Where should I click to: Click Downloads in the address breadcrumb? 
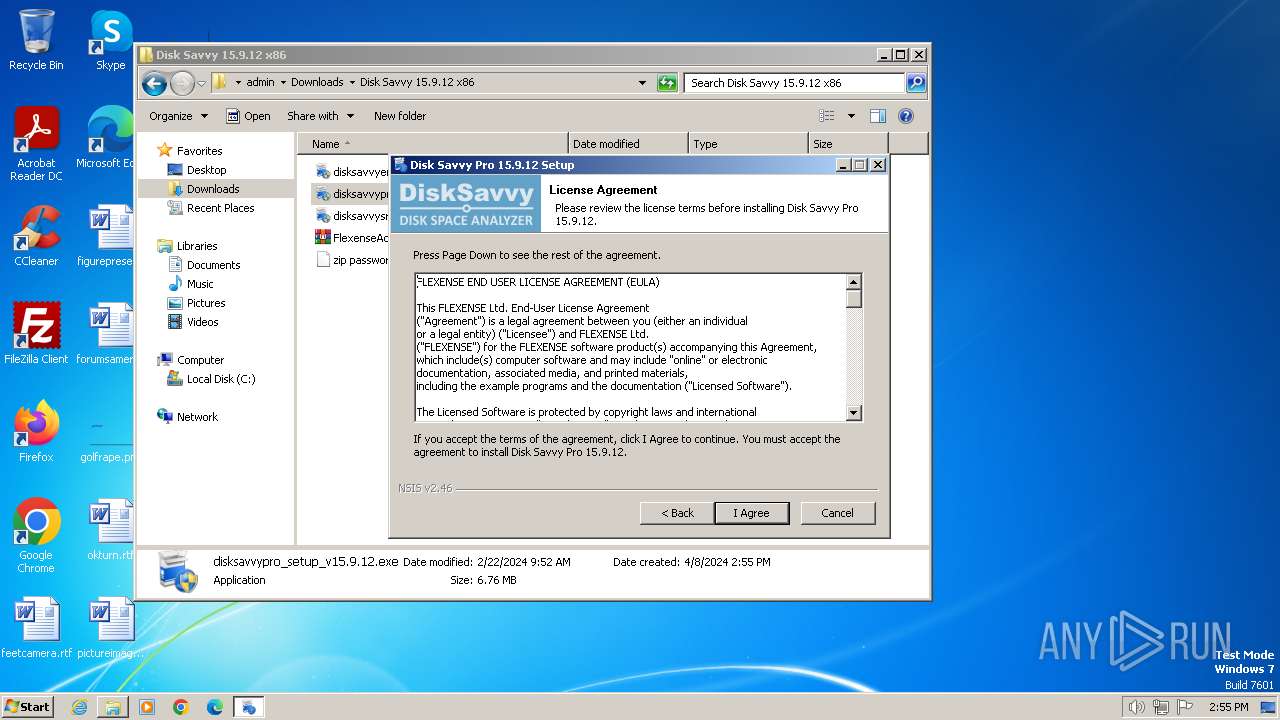317,83
